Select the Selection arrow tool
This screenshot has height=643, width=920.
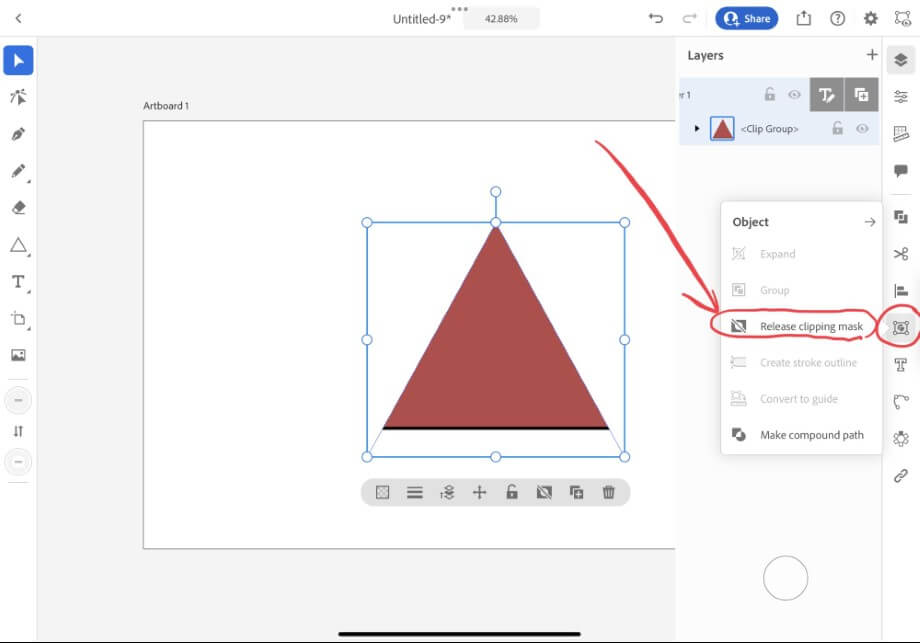[18, 60]
